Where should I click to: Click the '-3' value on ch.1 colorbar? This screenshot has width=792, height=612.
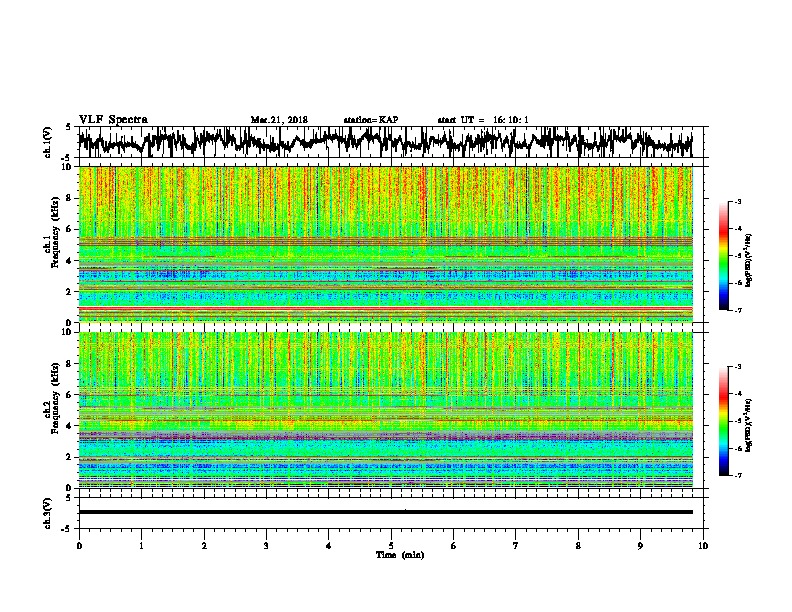pos(737,202)
